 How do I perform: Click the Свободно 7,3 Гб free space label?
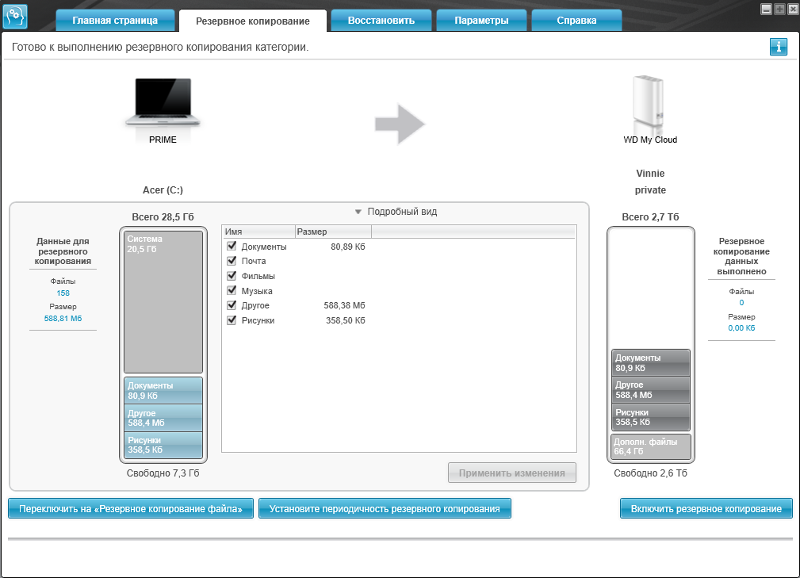point(163,473)
